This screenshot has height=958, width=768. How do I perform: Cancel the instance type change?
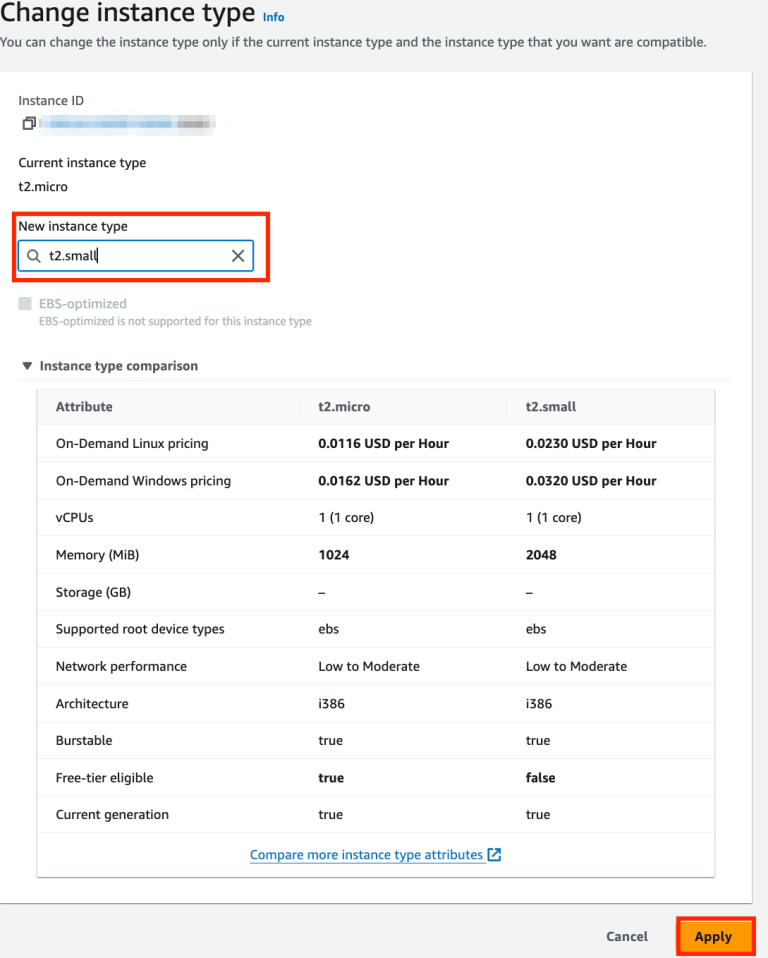[626, 937]
